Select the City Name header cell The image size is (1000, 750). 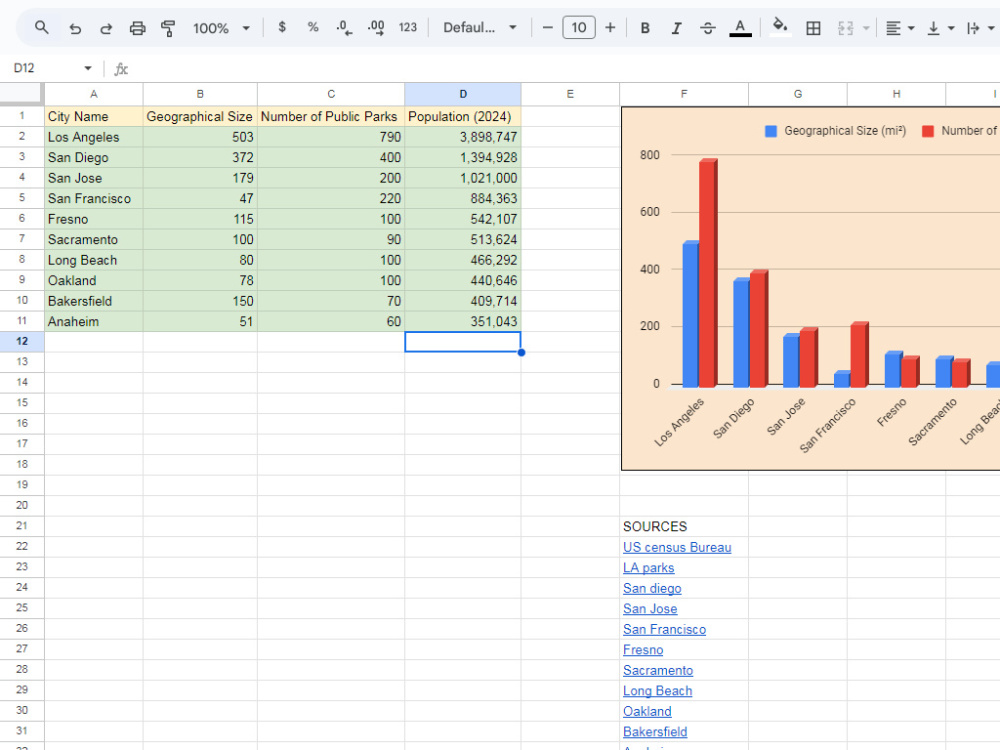point(94,116)
